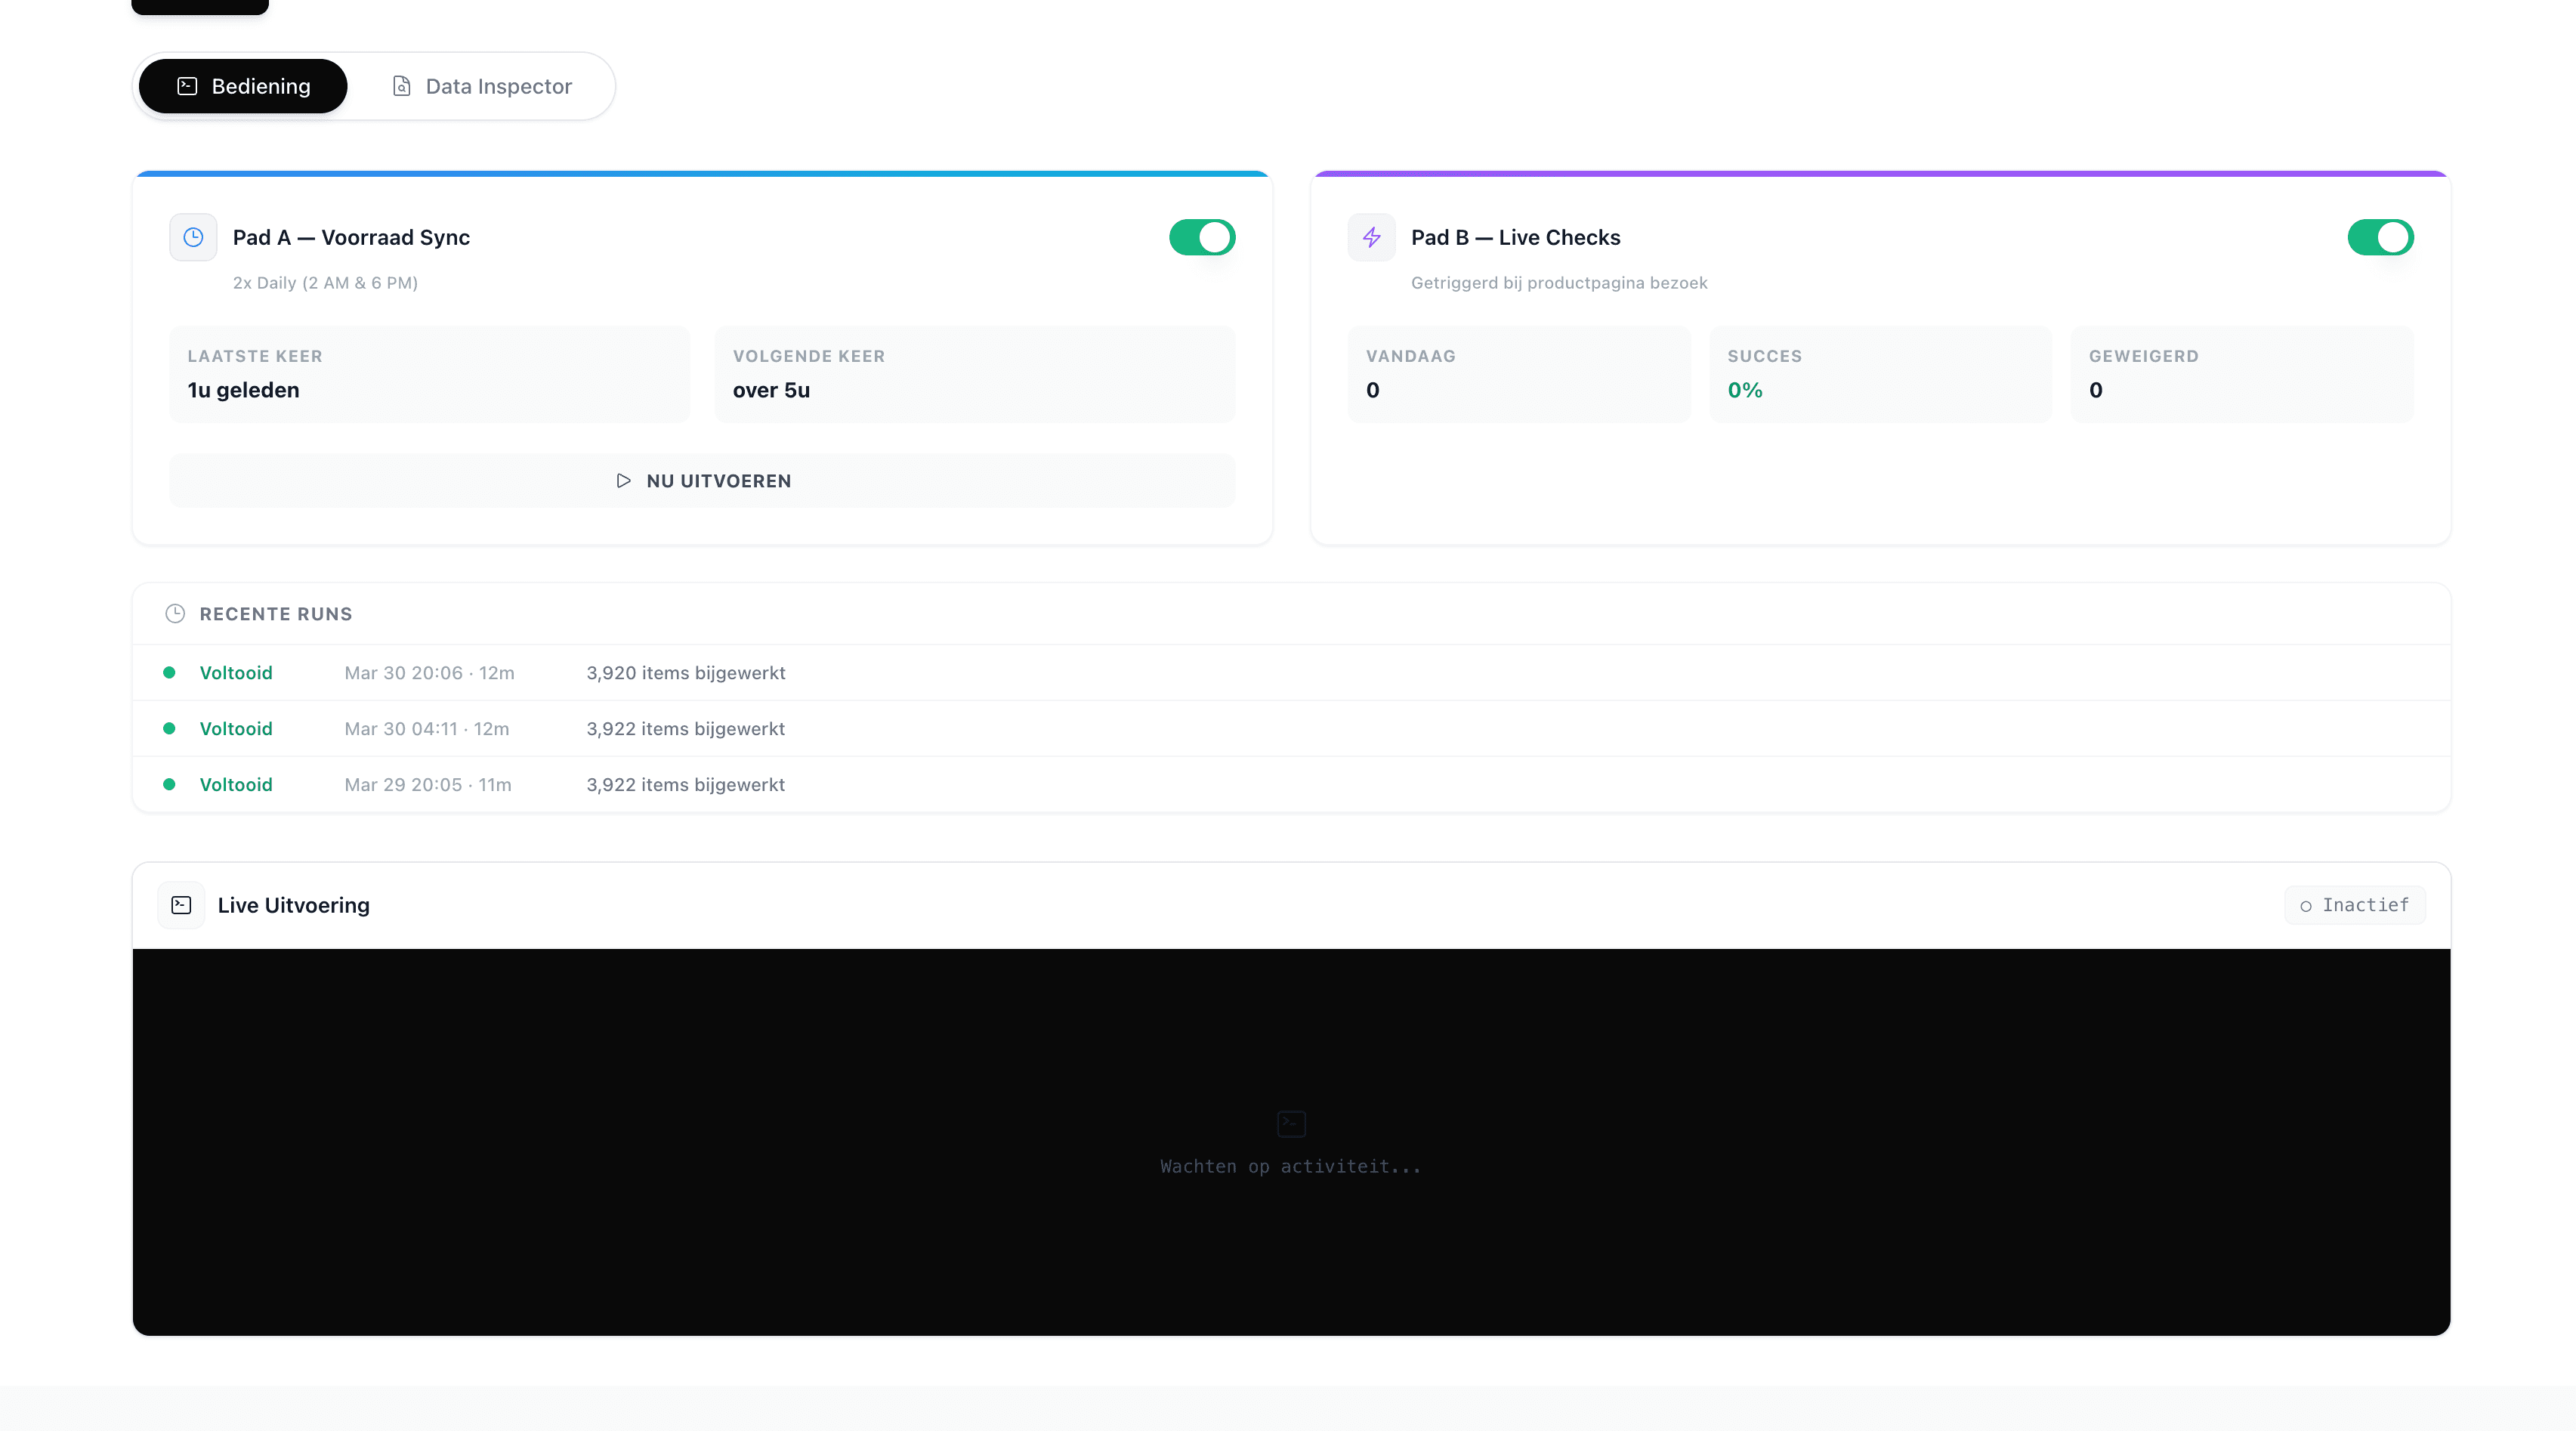Click the terminal icon in the console area

[1291, 1123]
